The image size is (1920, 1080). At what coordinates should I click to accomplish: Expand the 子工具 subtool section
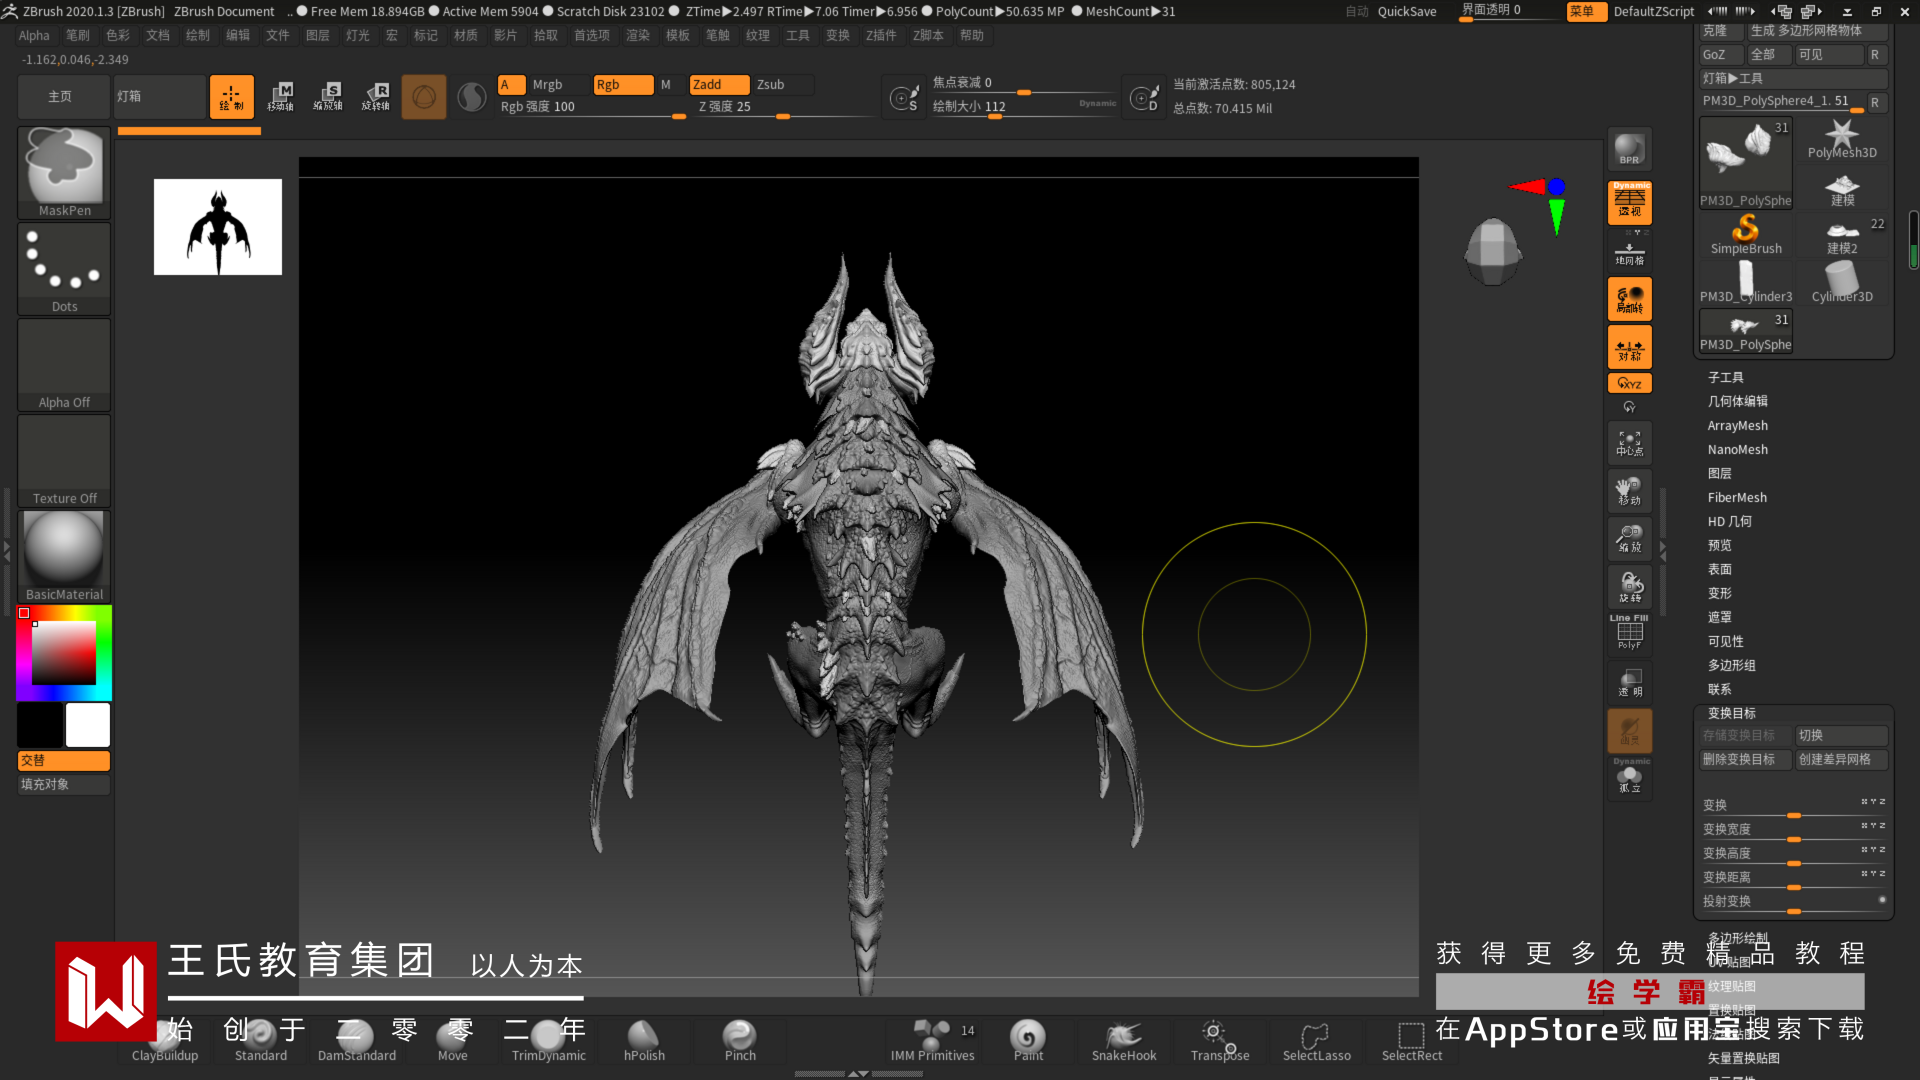tap(1725, 377)
